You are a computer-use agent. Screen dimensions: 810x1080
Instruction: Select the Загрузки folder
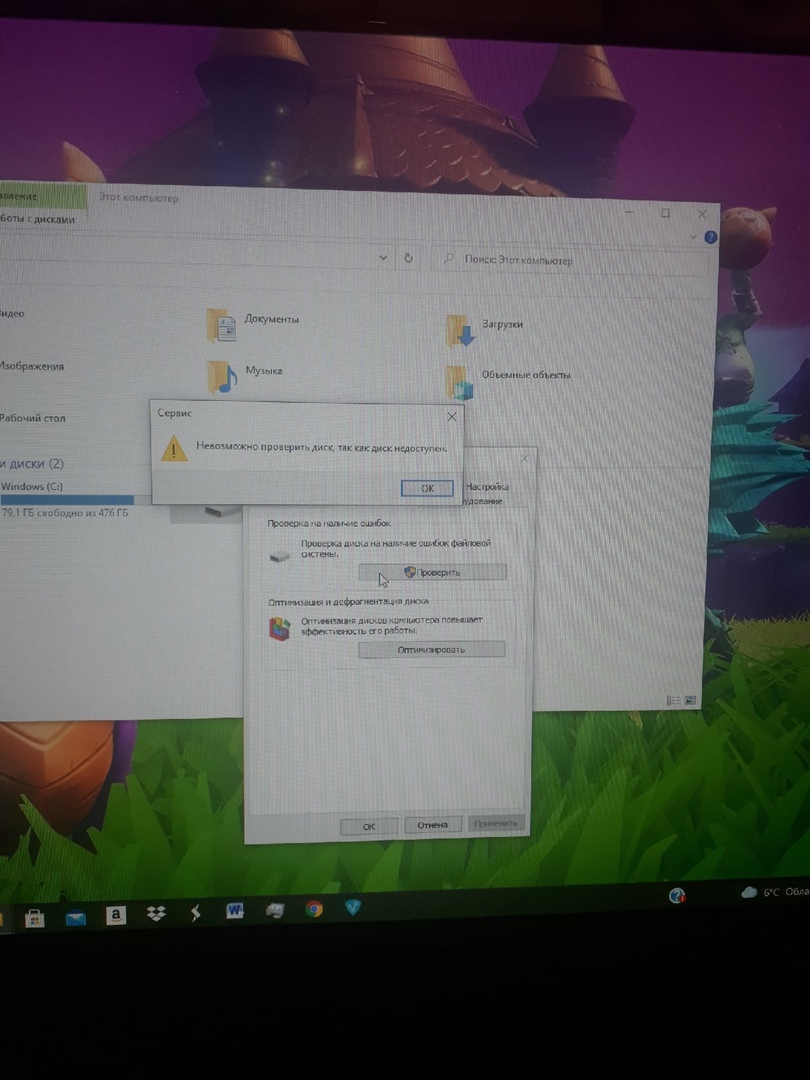click(485, 329)
